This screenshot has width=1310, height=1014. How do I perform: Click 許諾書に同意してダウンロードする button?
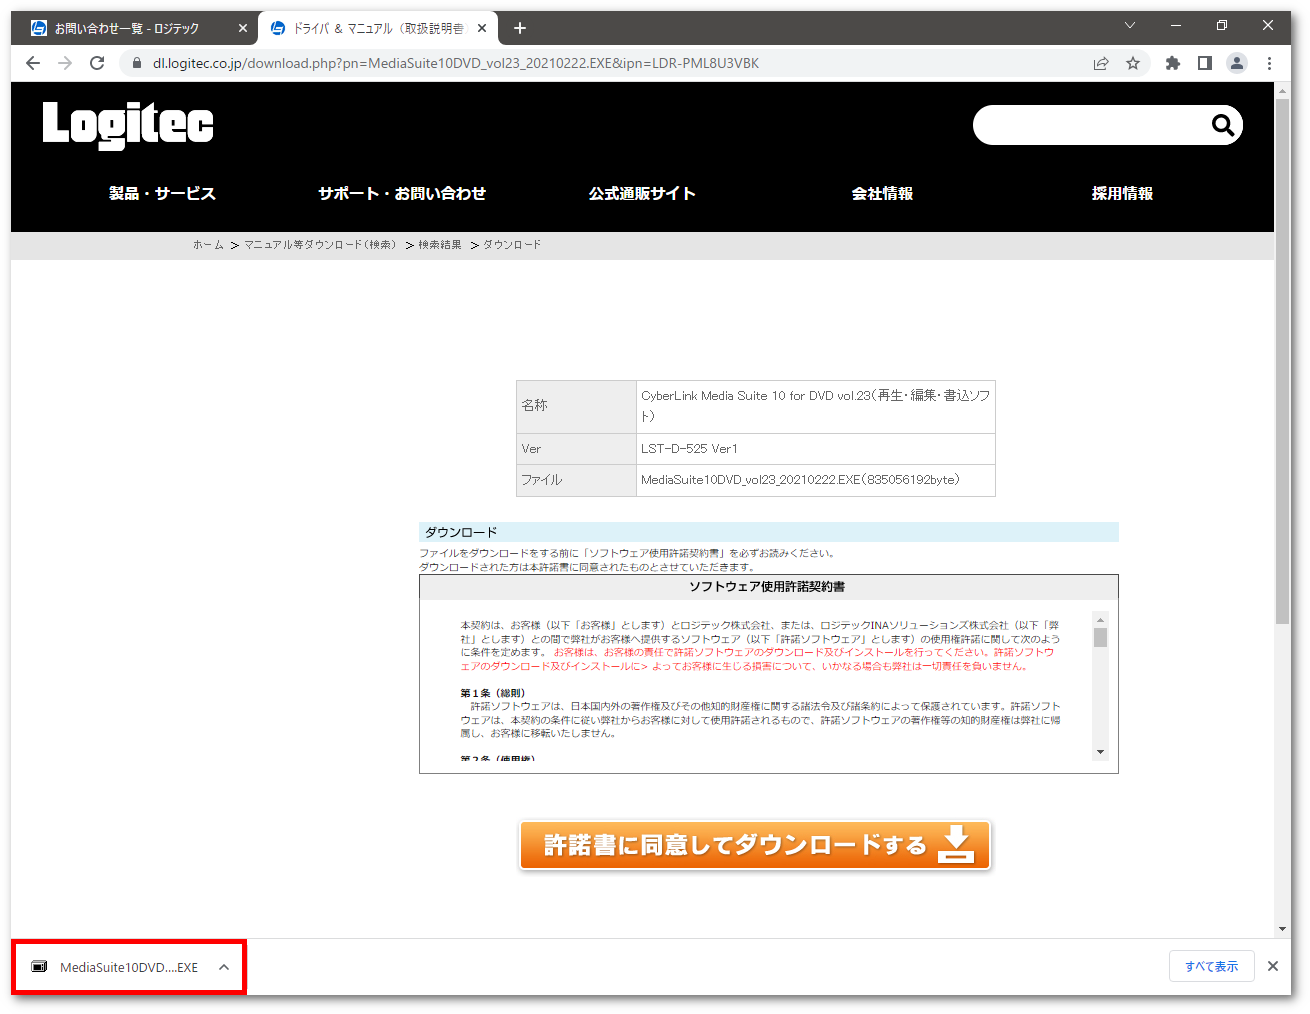(755, 845)
